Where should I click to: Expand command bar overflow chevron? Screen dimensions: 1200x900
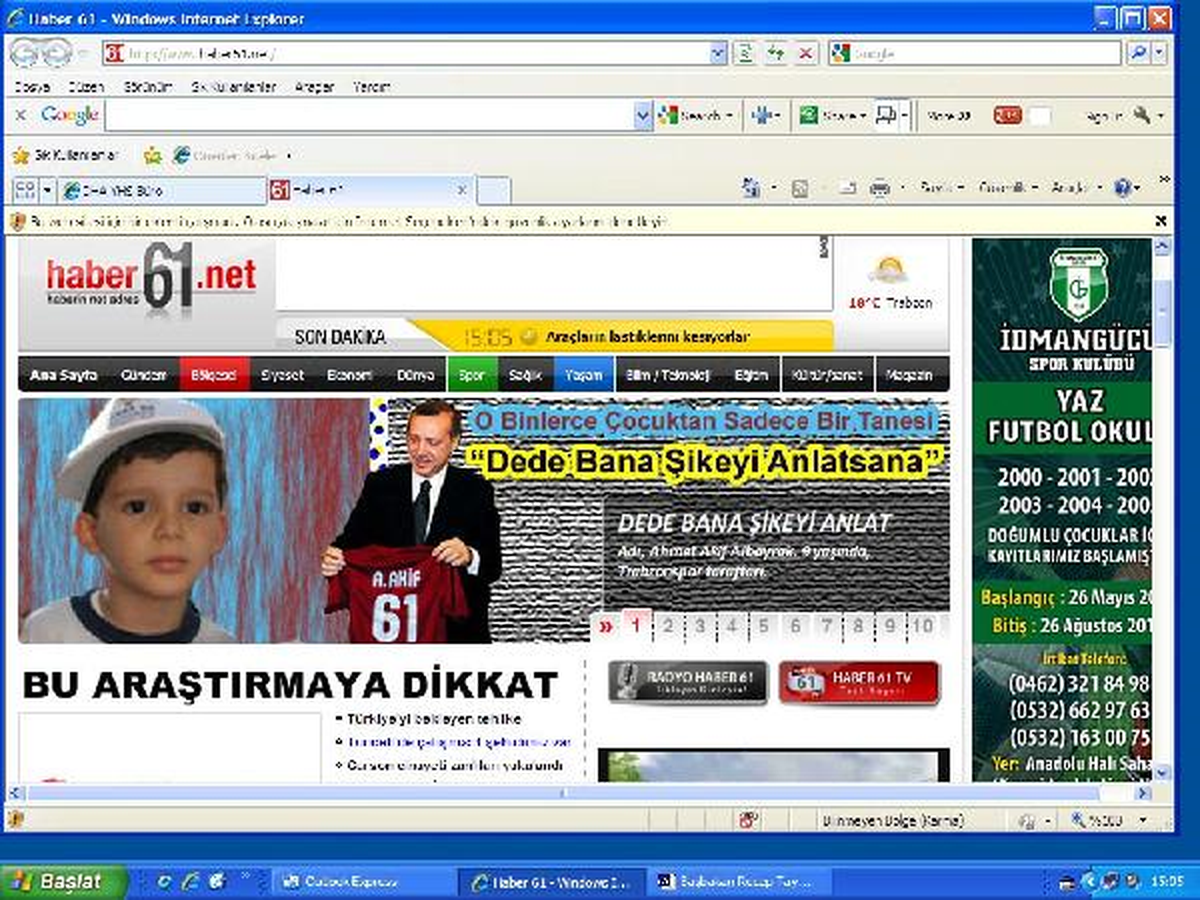tap(1163, 180)
